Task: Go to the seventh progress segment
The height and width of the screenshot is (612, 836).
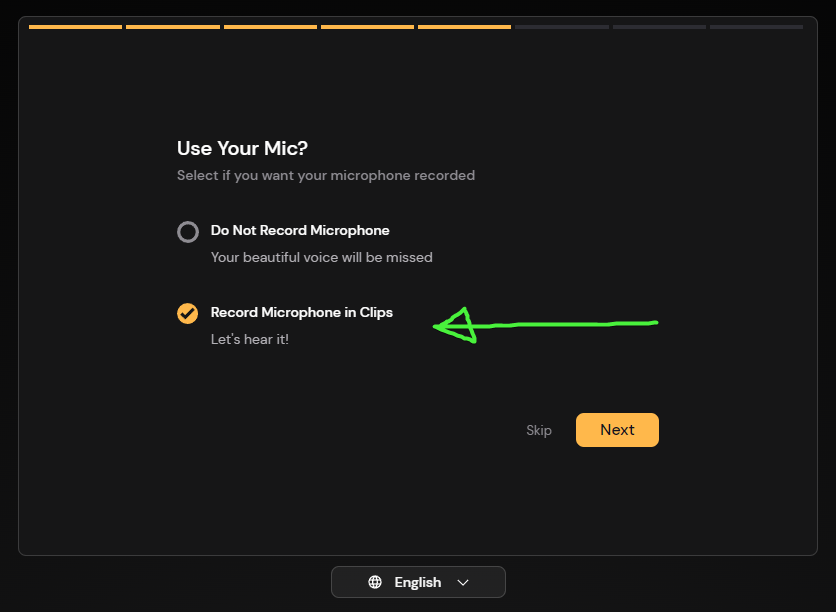Action: (659, 27)
